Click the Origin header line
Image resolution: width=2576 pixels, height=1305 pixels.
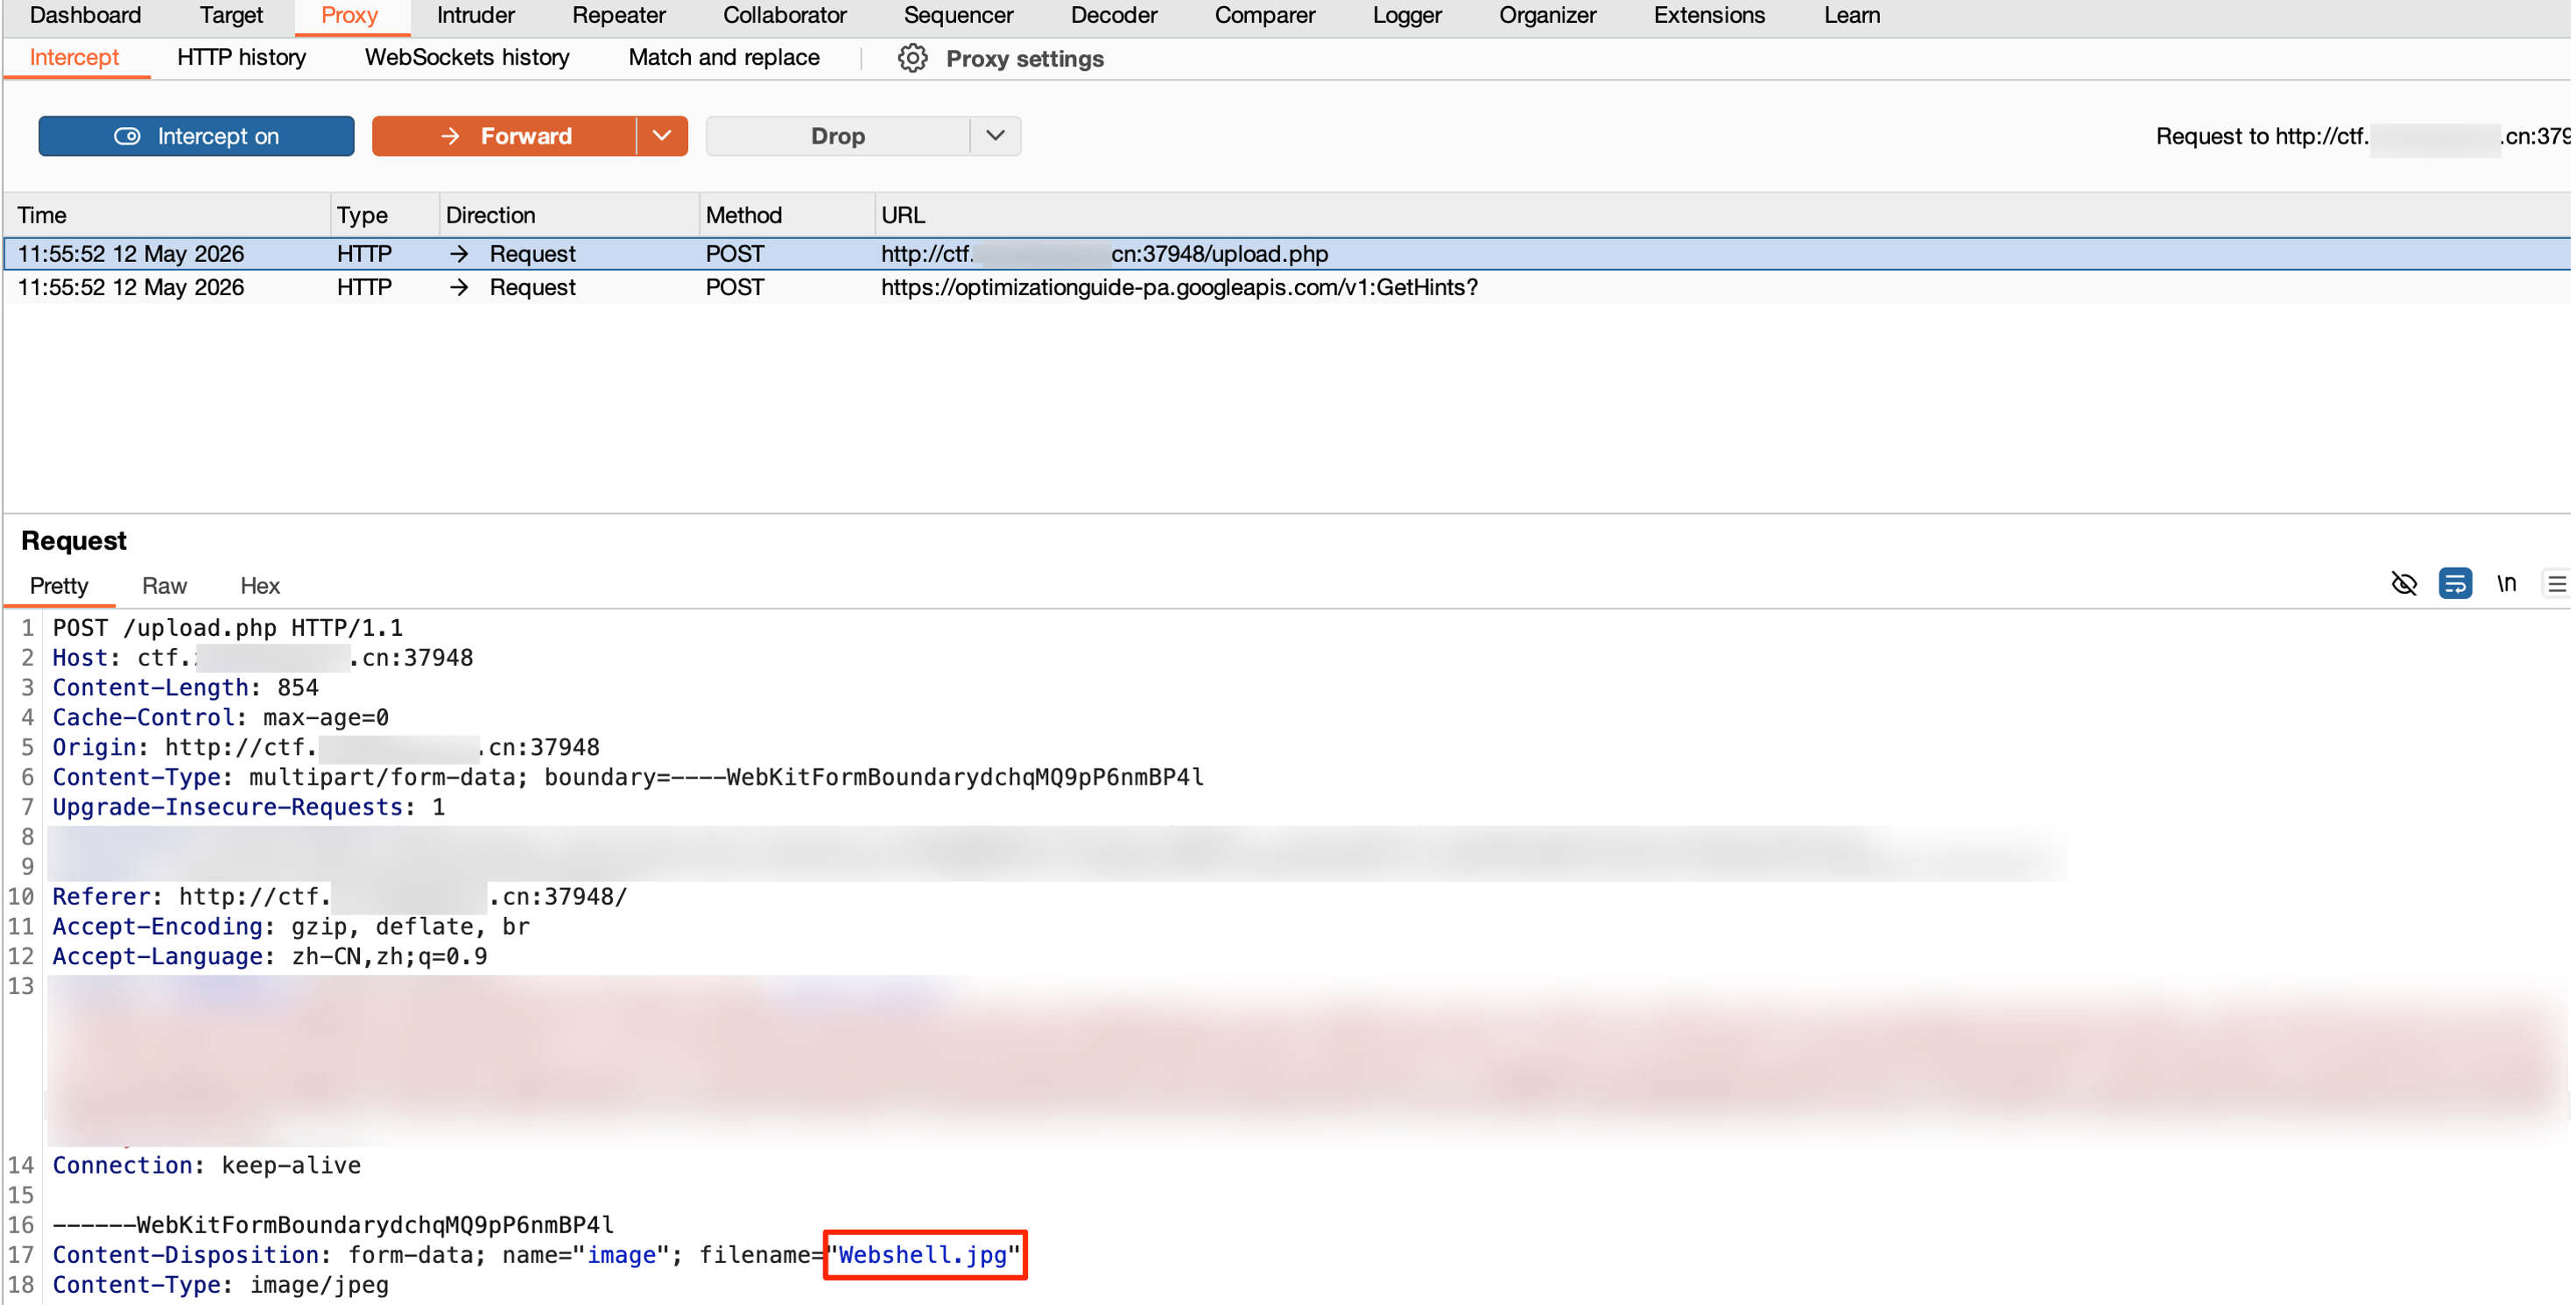(326, 748)
